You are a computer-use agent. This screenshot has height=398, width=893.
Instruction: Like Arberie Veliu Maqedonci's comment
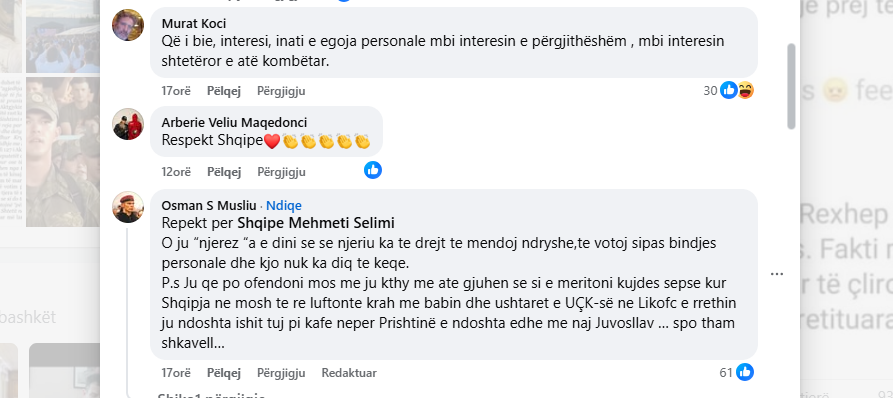[x=224, y=171]
